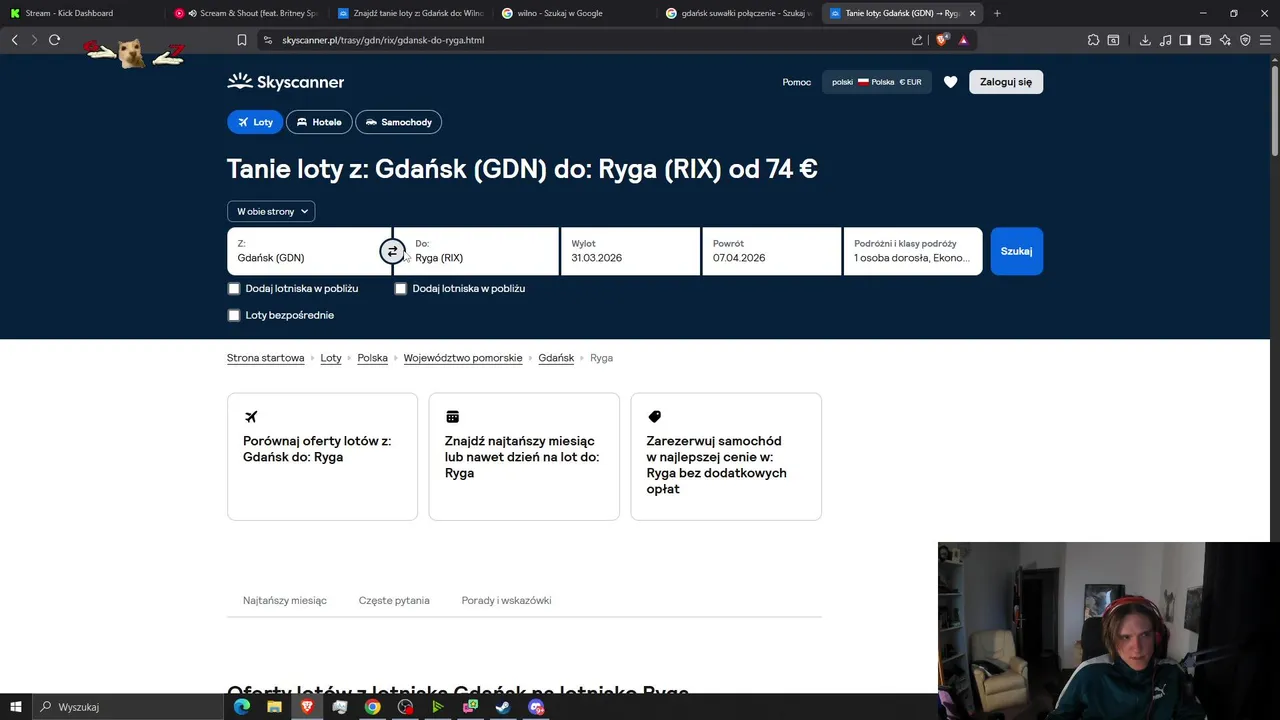Open Pomoc help link

(x=797, y=82)
